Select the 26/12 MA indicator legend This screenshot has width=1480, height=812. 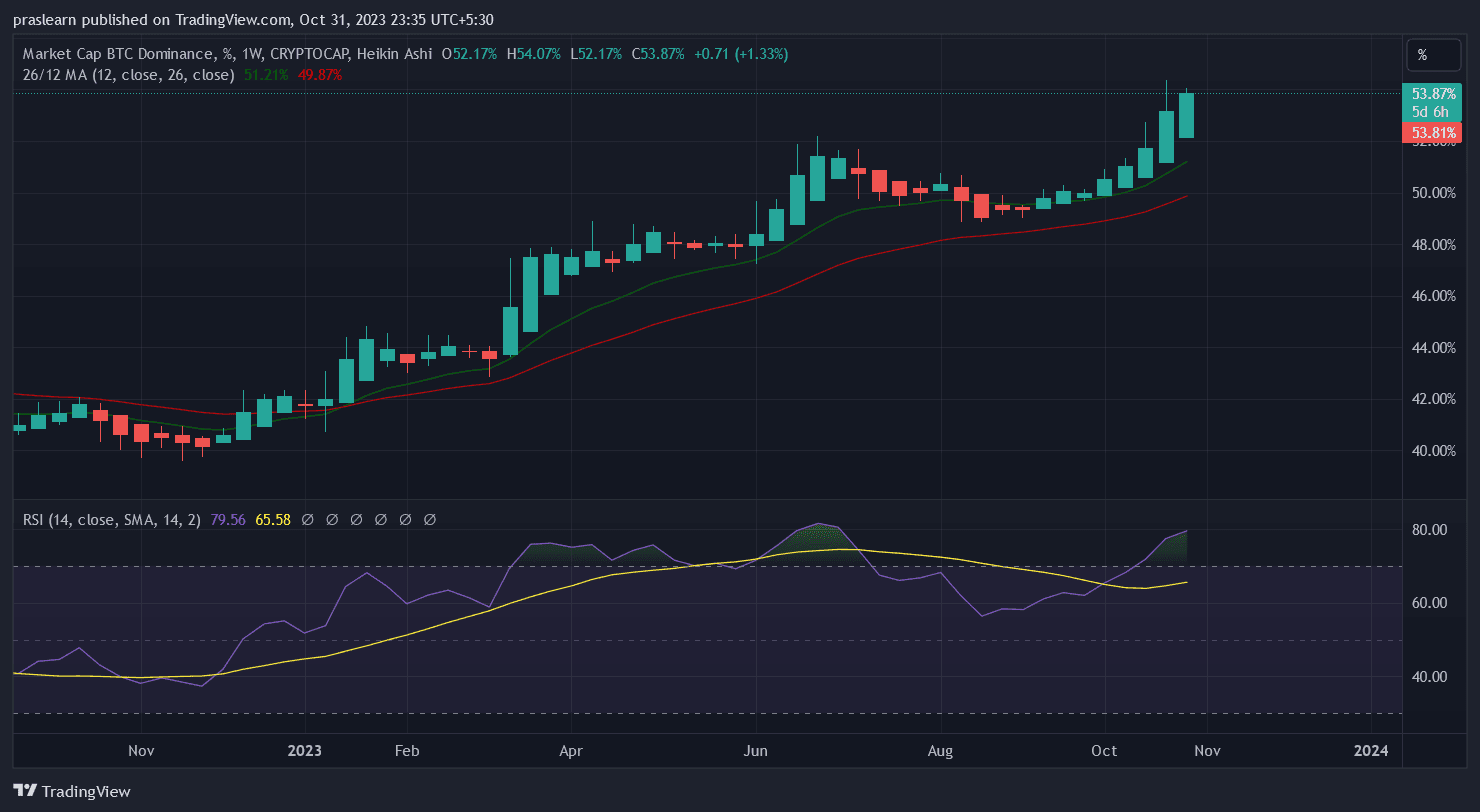pos(128,74)
